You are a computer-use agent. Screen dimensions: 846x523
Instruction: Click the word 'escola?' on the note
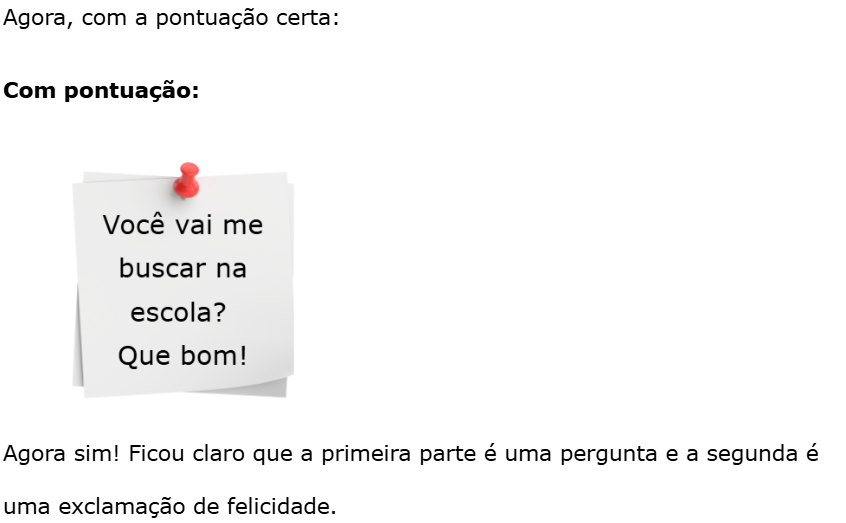(178, 312)
